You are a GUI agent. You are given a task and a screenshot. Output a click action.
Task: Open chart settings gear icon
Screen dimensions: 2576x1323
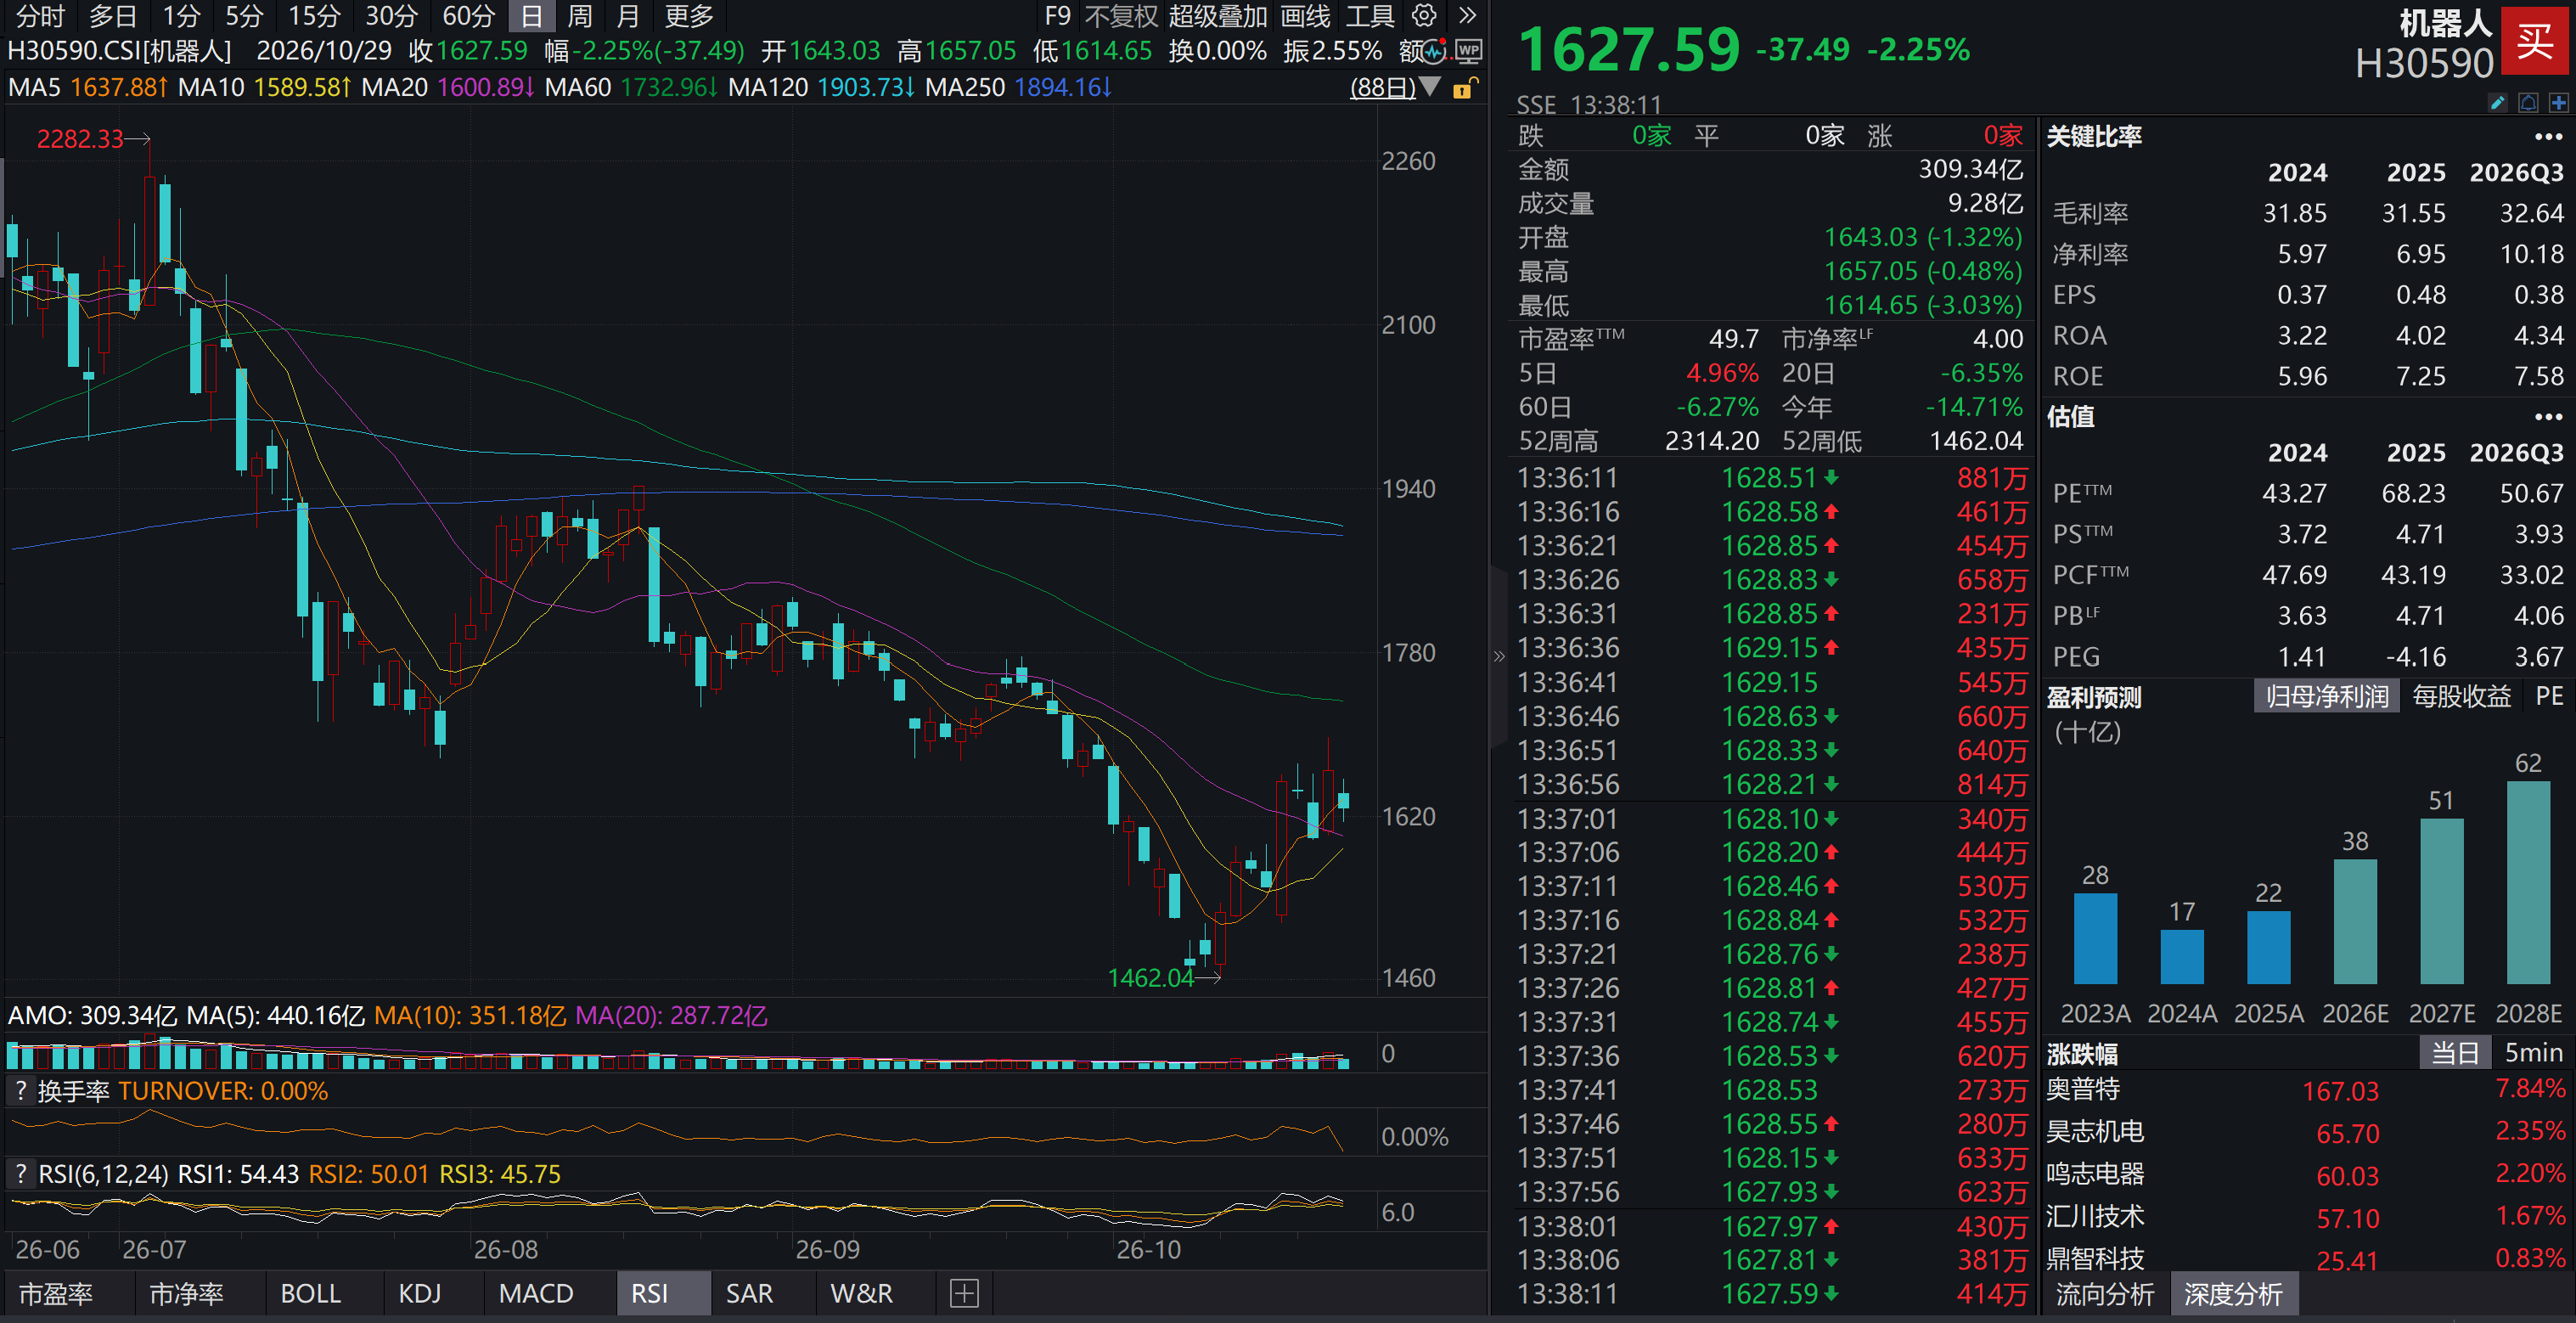point(1424,16)
